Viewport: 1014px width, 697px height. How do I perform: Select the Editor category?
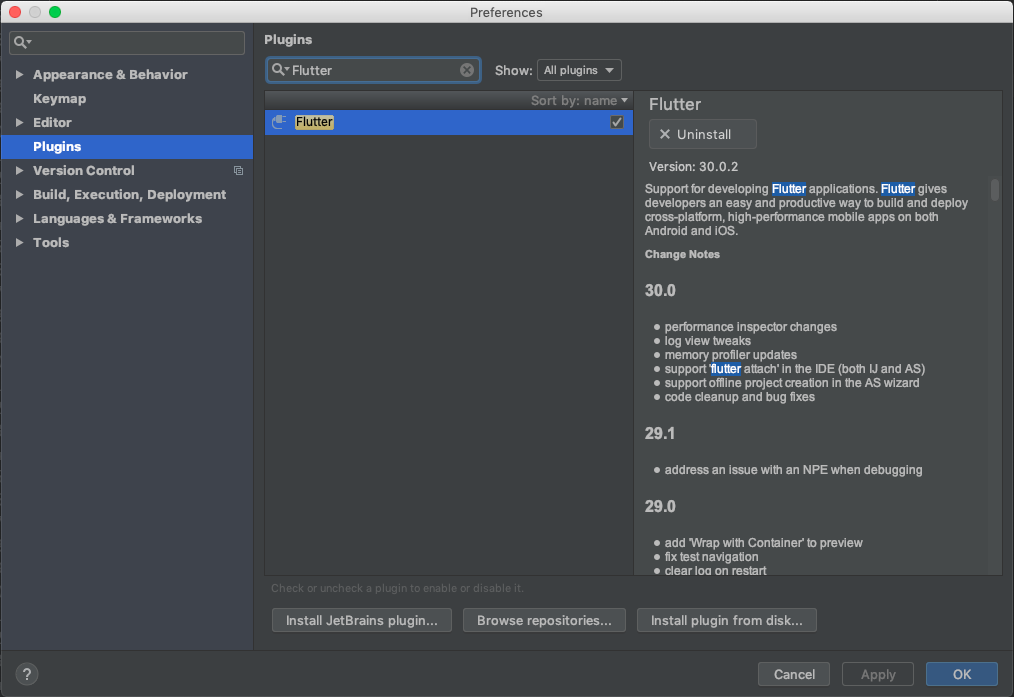(52, 122)
